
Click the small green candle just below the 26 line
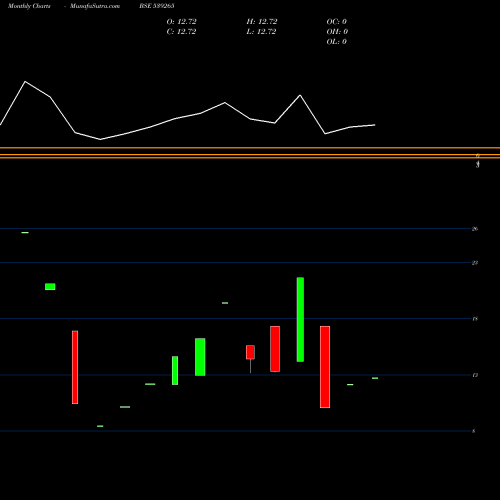click(25, 232)
